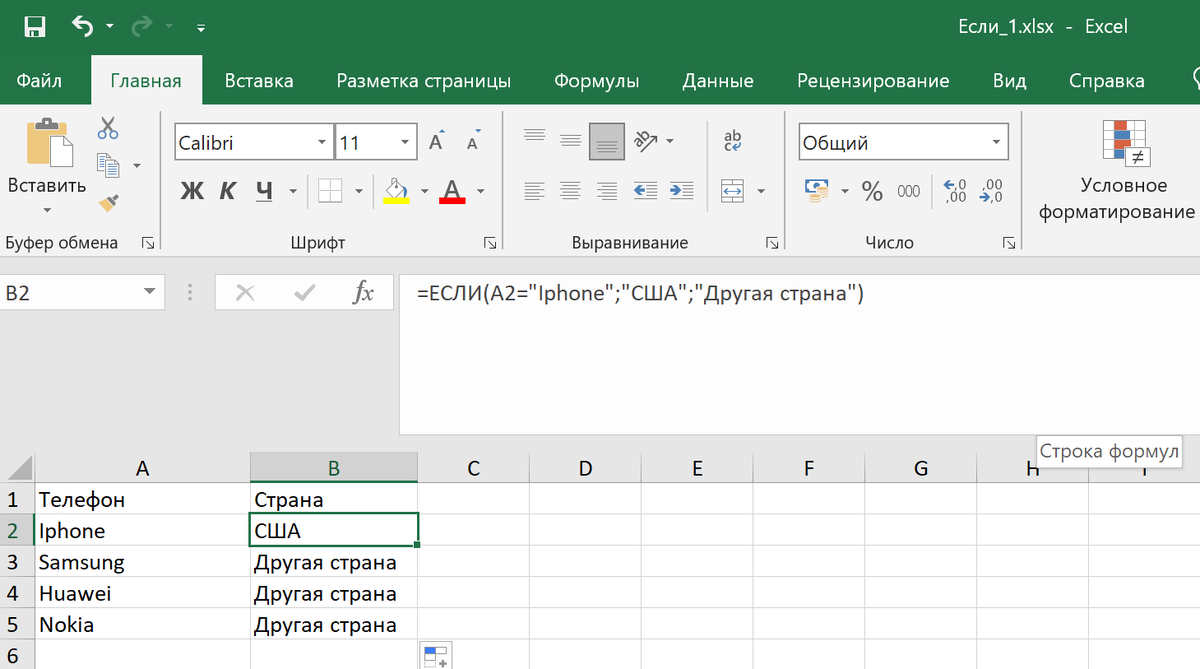The image size is (1200, 669).
Task: Open the Справка tab
Action: coord(1106,81)
